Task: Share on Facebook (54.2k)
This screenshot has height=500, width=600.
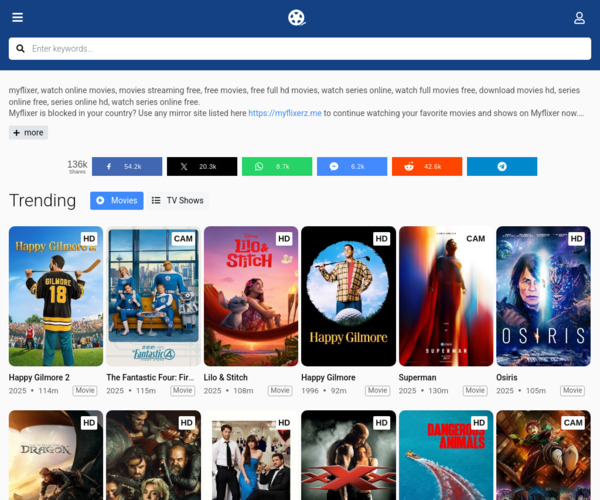Action: point(127,166)
